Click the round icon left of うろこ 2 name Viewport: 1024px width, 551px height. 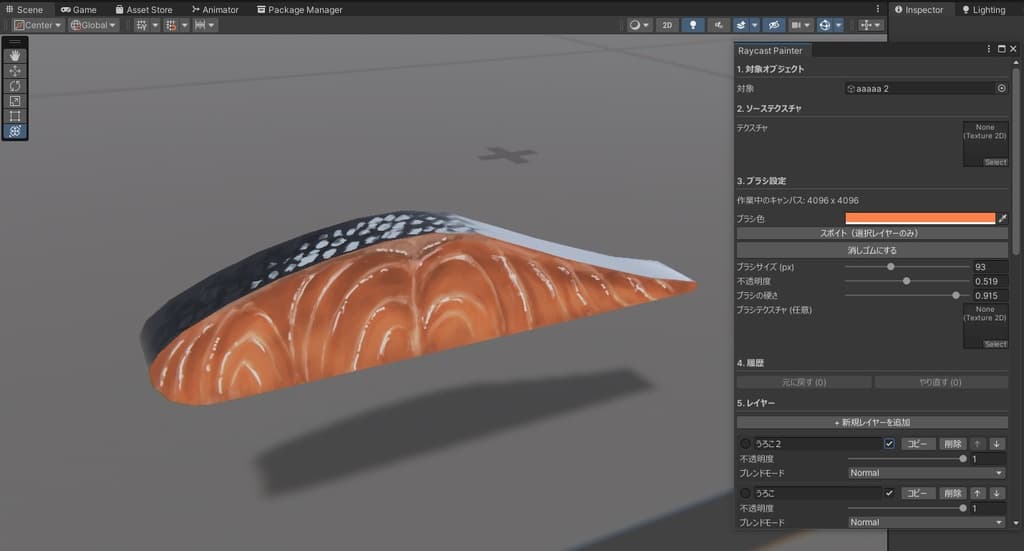pos(745,444)
